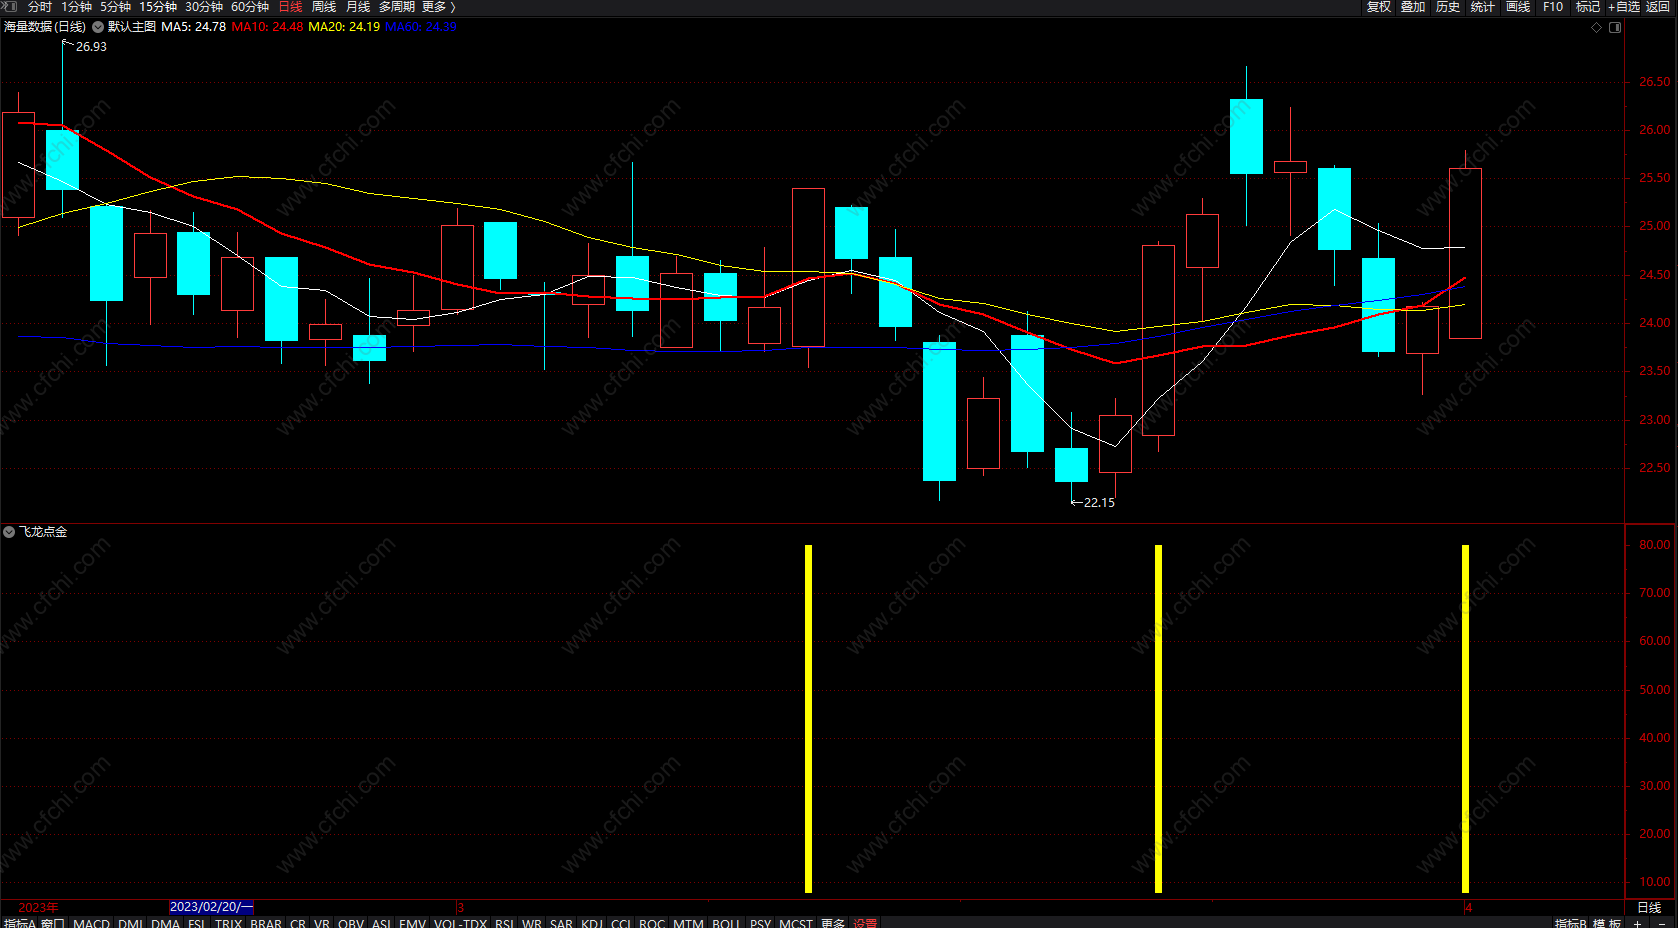The height and width of the screenshot is (928, 1678).
Task: Select the MACD indicator
Action: coord(92,923)
